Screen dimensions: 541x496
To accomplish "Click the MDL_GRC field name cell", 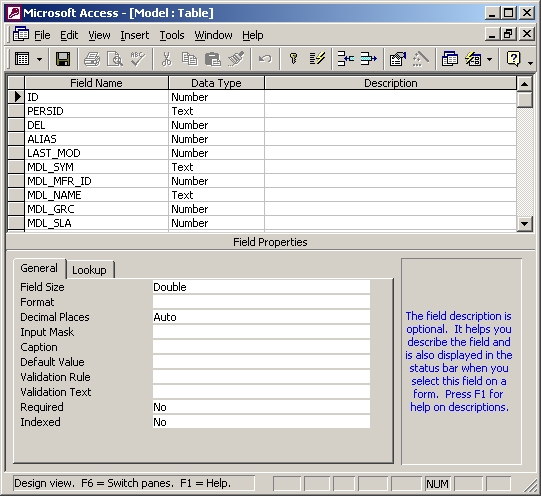I will [96, 209].
